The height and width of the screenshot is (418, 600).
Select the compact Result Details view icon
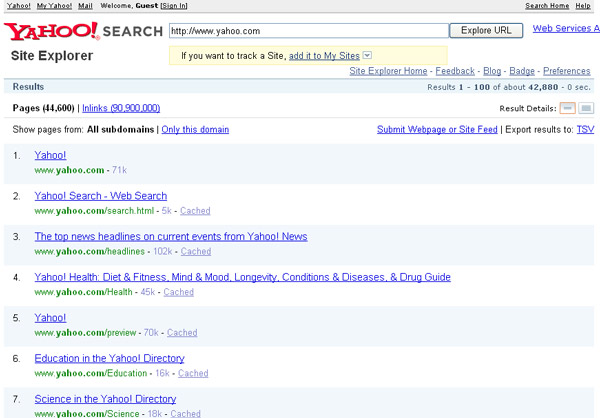[567, 108]
